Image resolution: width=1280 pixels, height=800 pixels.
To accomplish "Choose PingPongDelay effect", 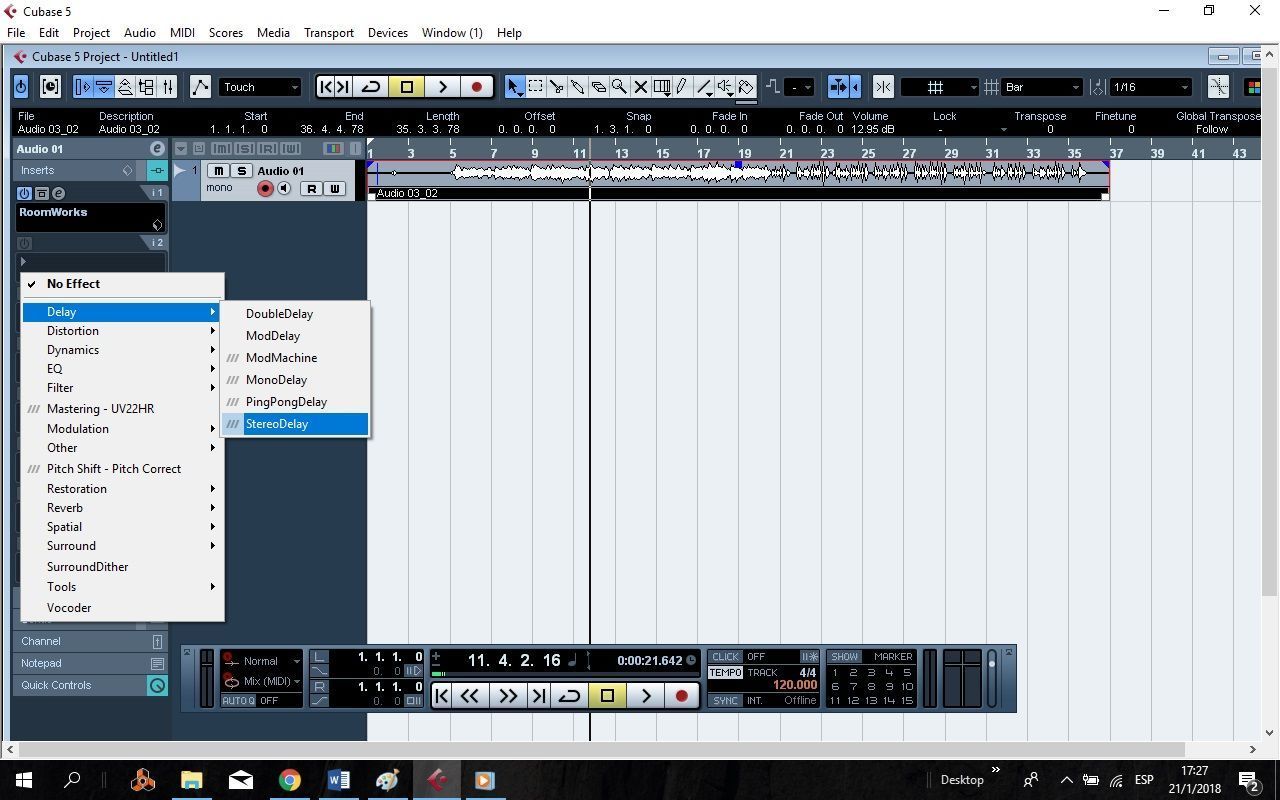I will [x=295, y=402].
